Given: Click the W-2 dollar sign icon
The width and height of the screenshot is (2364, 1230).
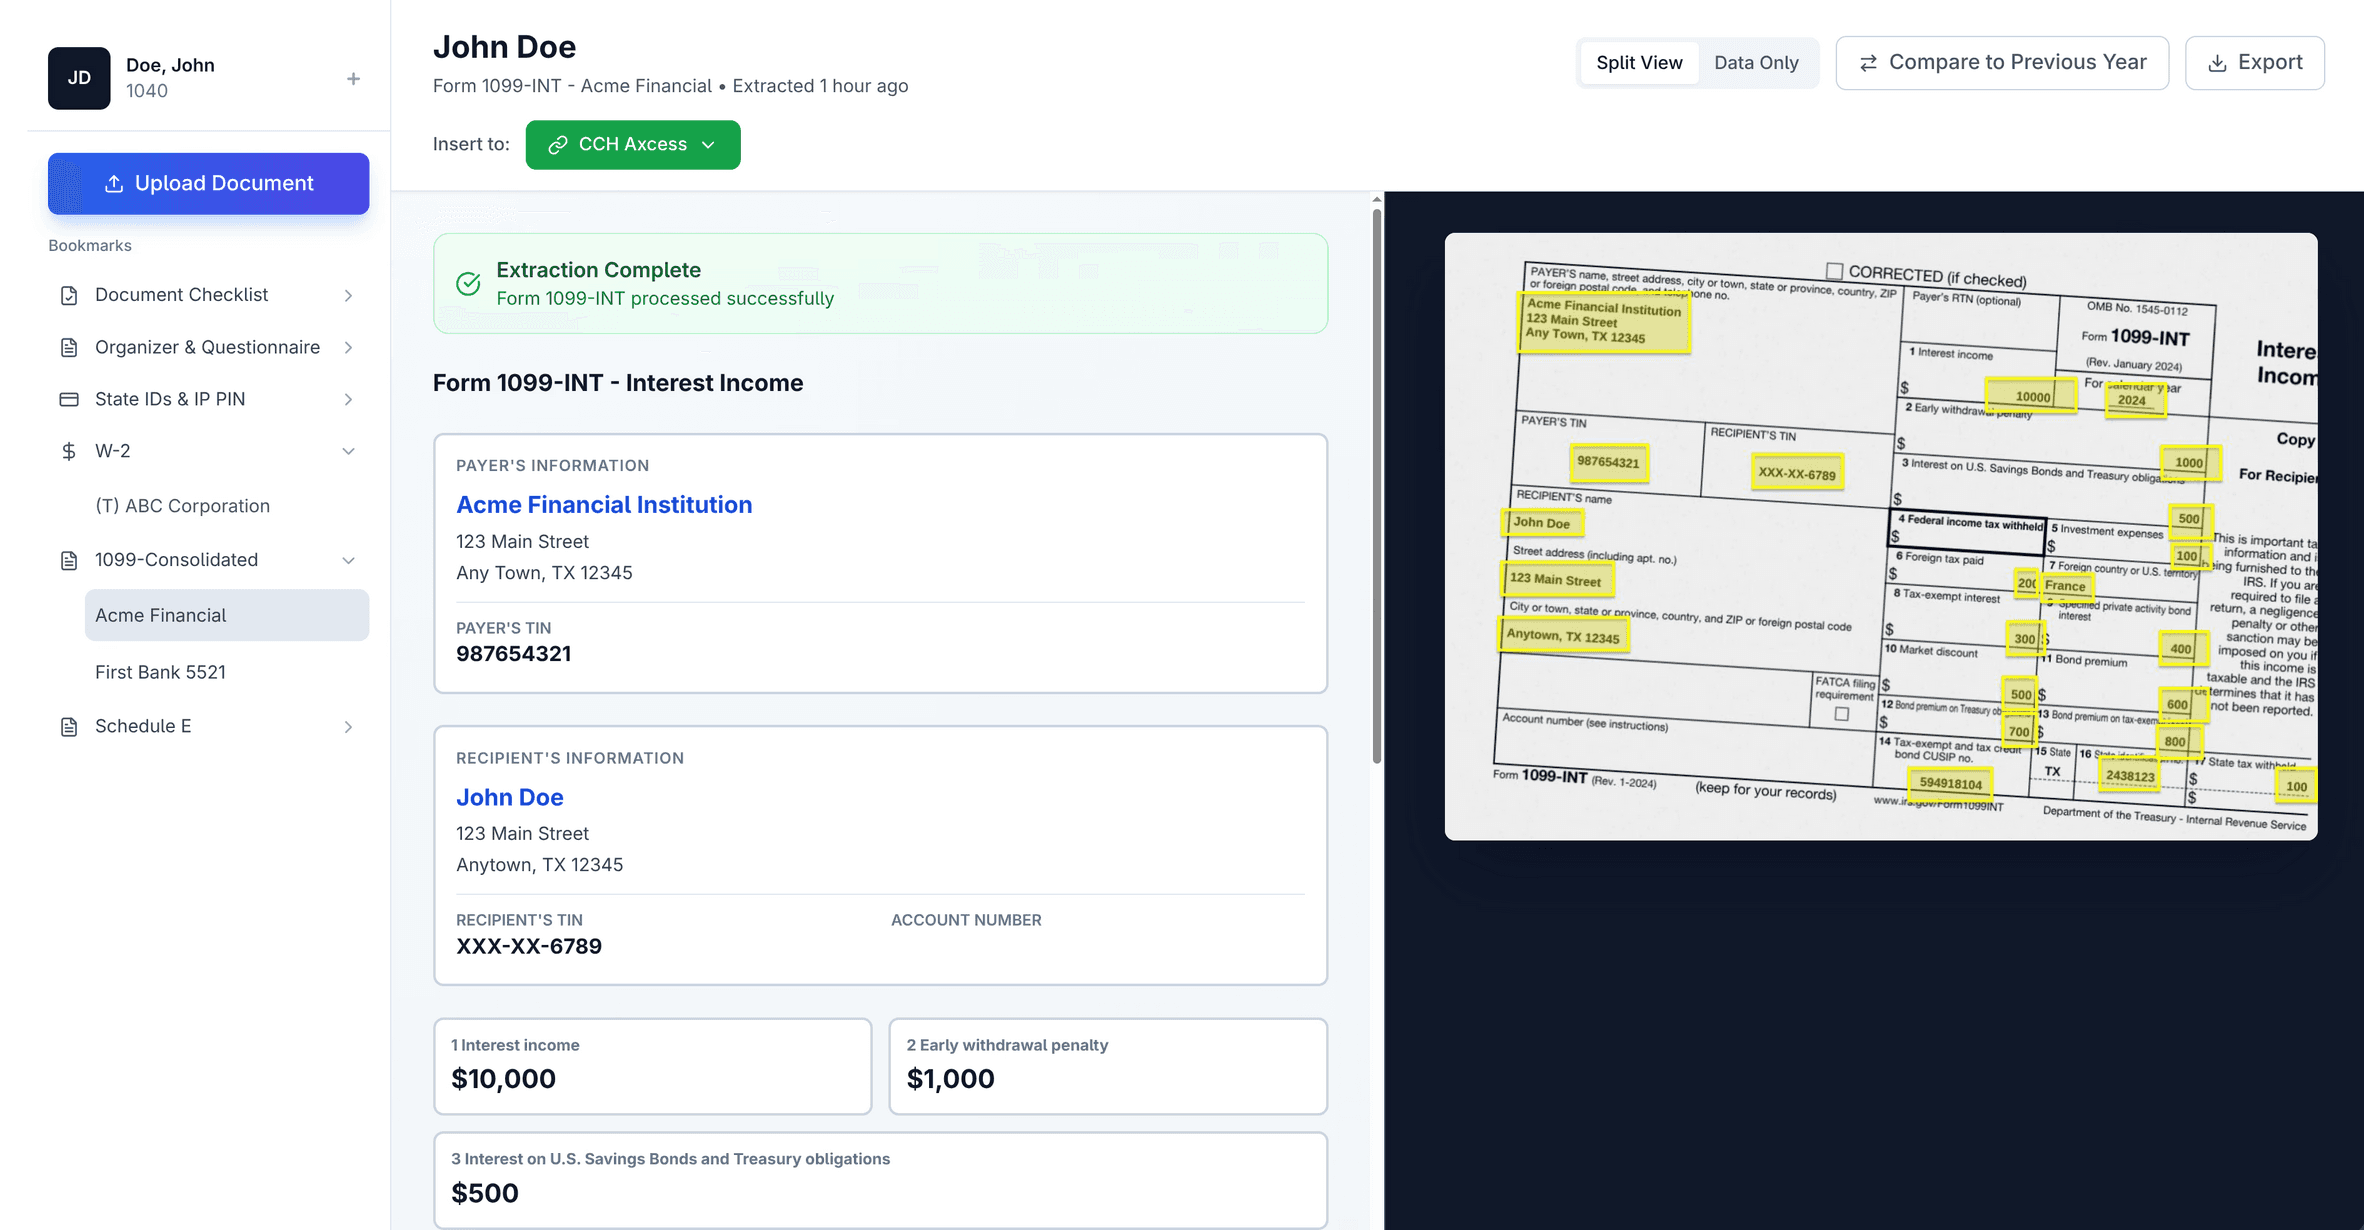Looking at the screenshot, I should click(x=67, y=451).
